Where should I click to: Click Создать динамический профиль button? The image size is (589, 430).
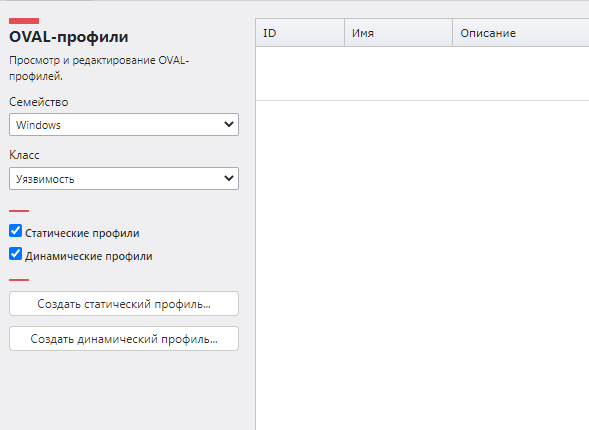124,339
